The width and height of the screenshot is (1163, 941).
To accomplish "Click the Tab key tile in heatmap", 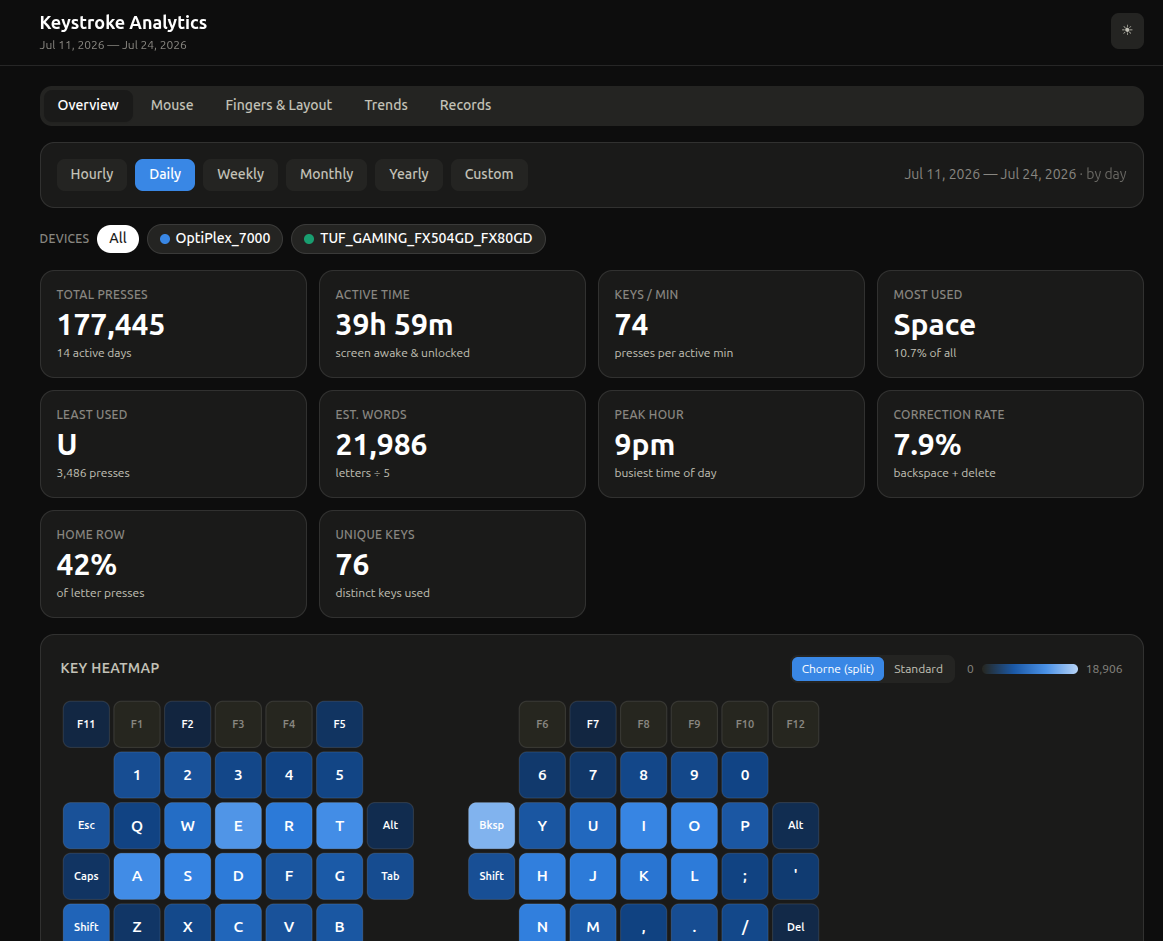I will tap(390, 876).
